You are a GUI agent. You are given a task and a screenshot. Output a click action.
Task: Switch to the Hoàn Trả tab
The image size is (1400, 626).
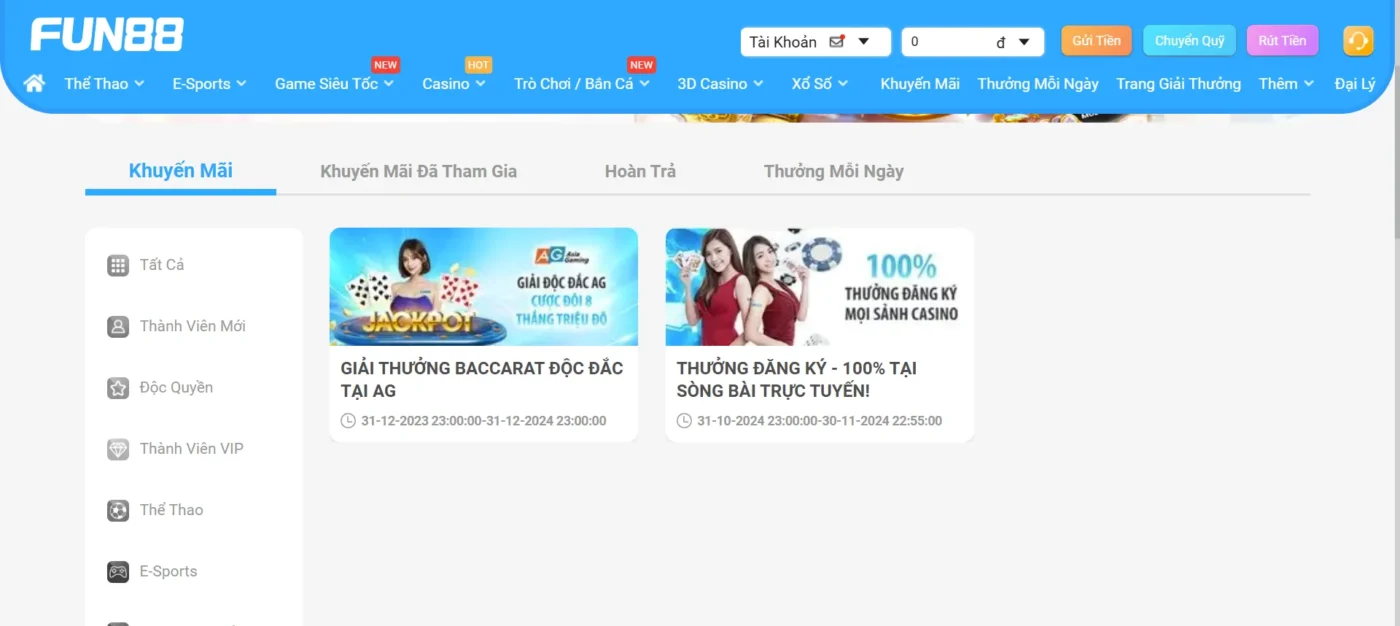click(639, 171)
